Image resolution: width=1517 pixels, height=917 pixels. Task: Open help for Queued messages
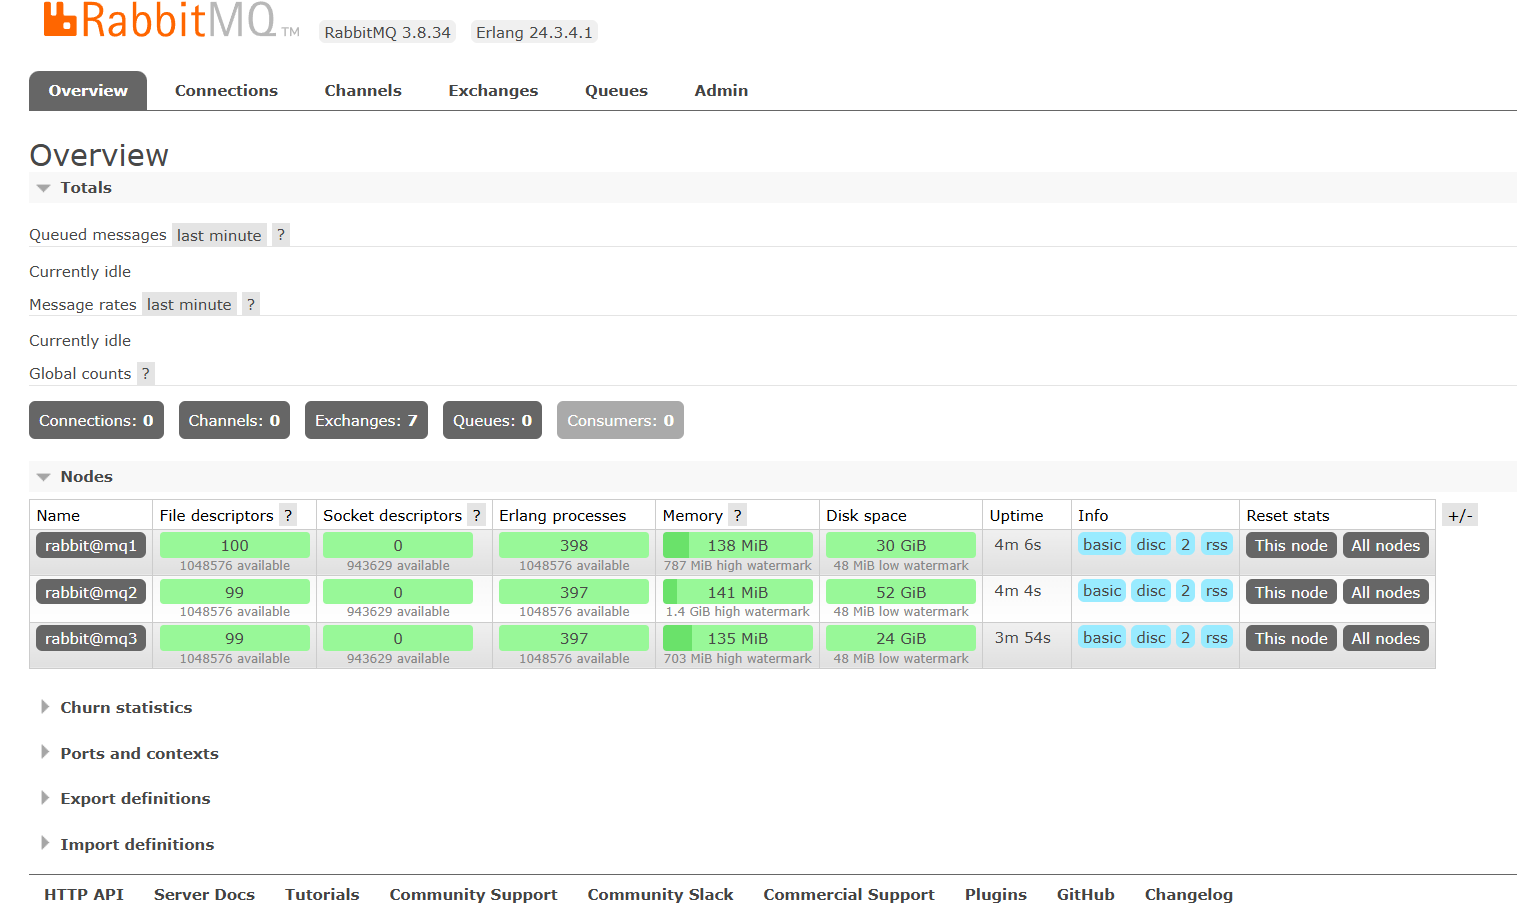[281, 235]
